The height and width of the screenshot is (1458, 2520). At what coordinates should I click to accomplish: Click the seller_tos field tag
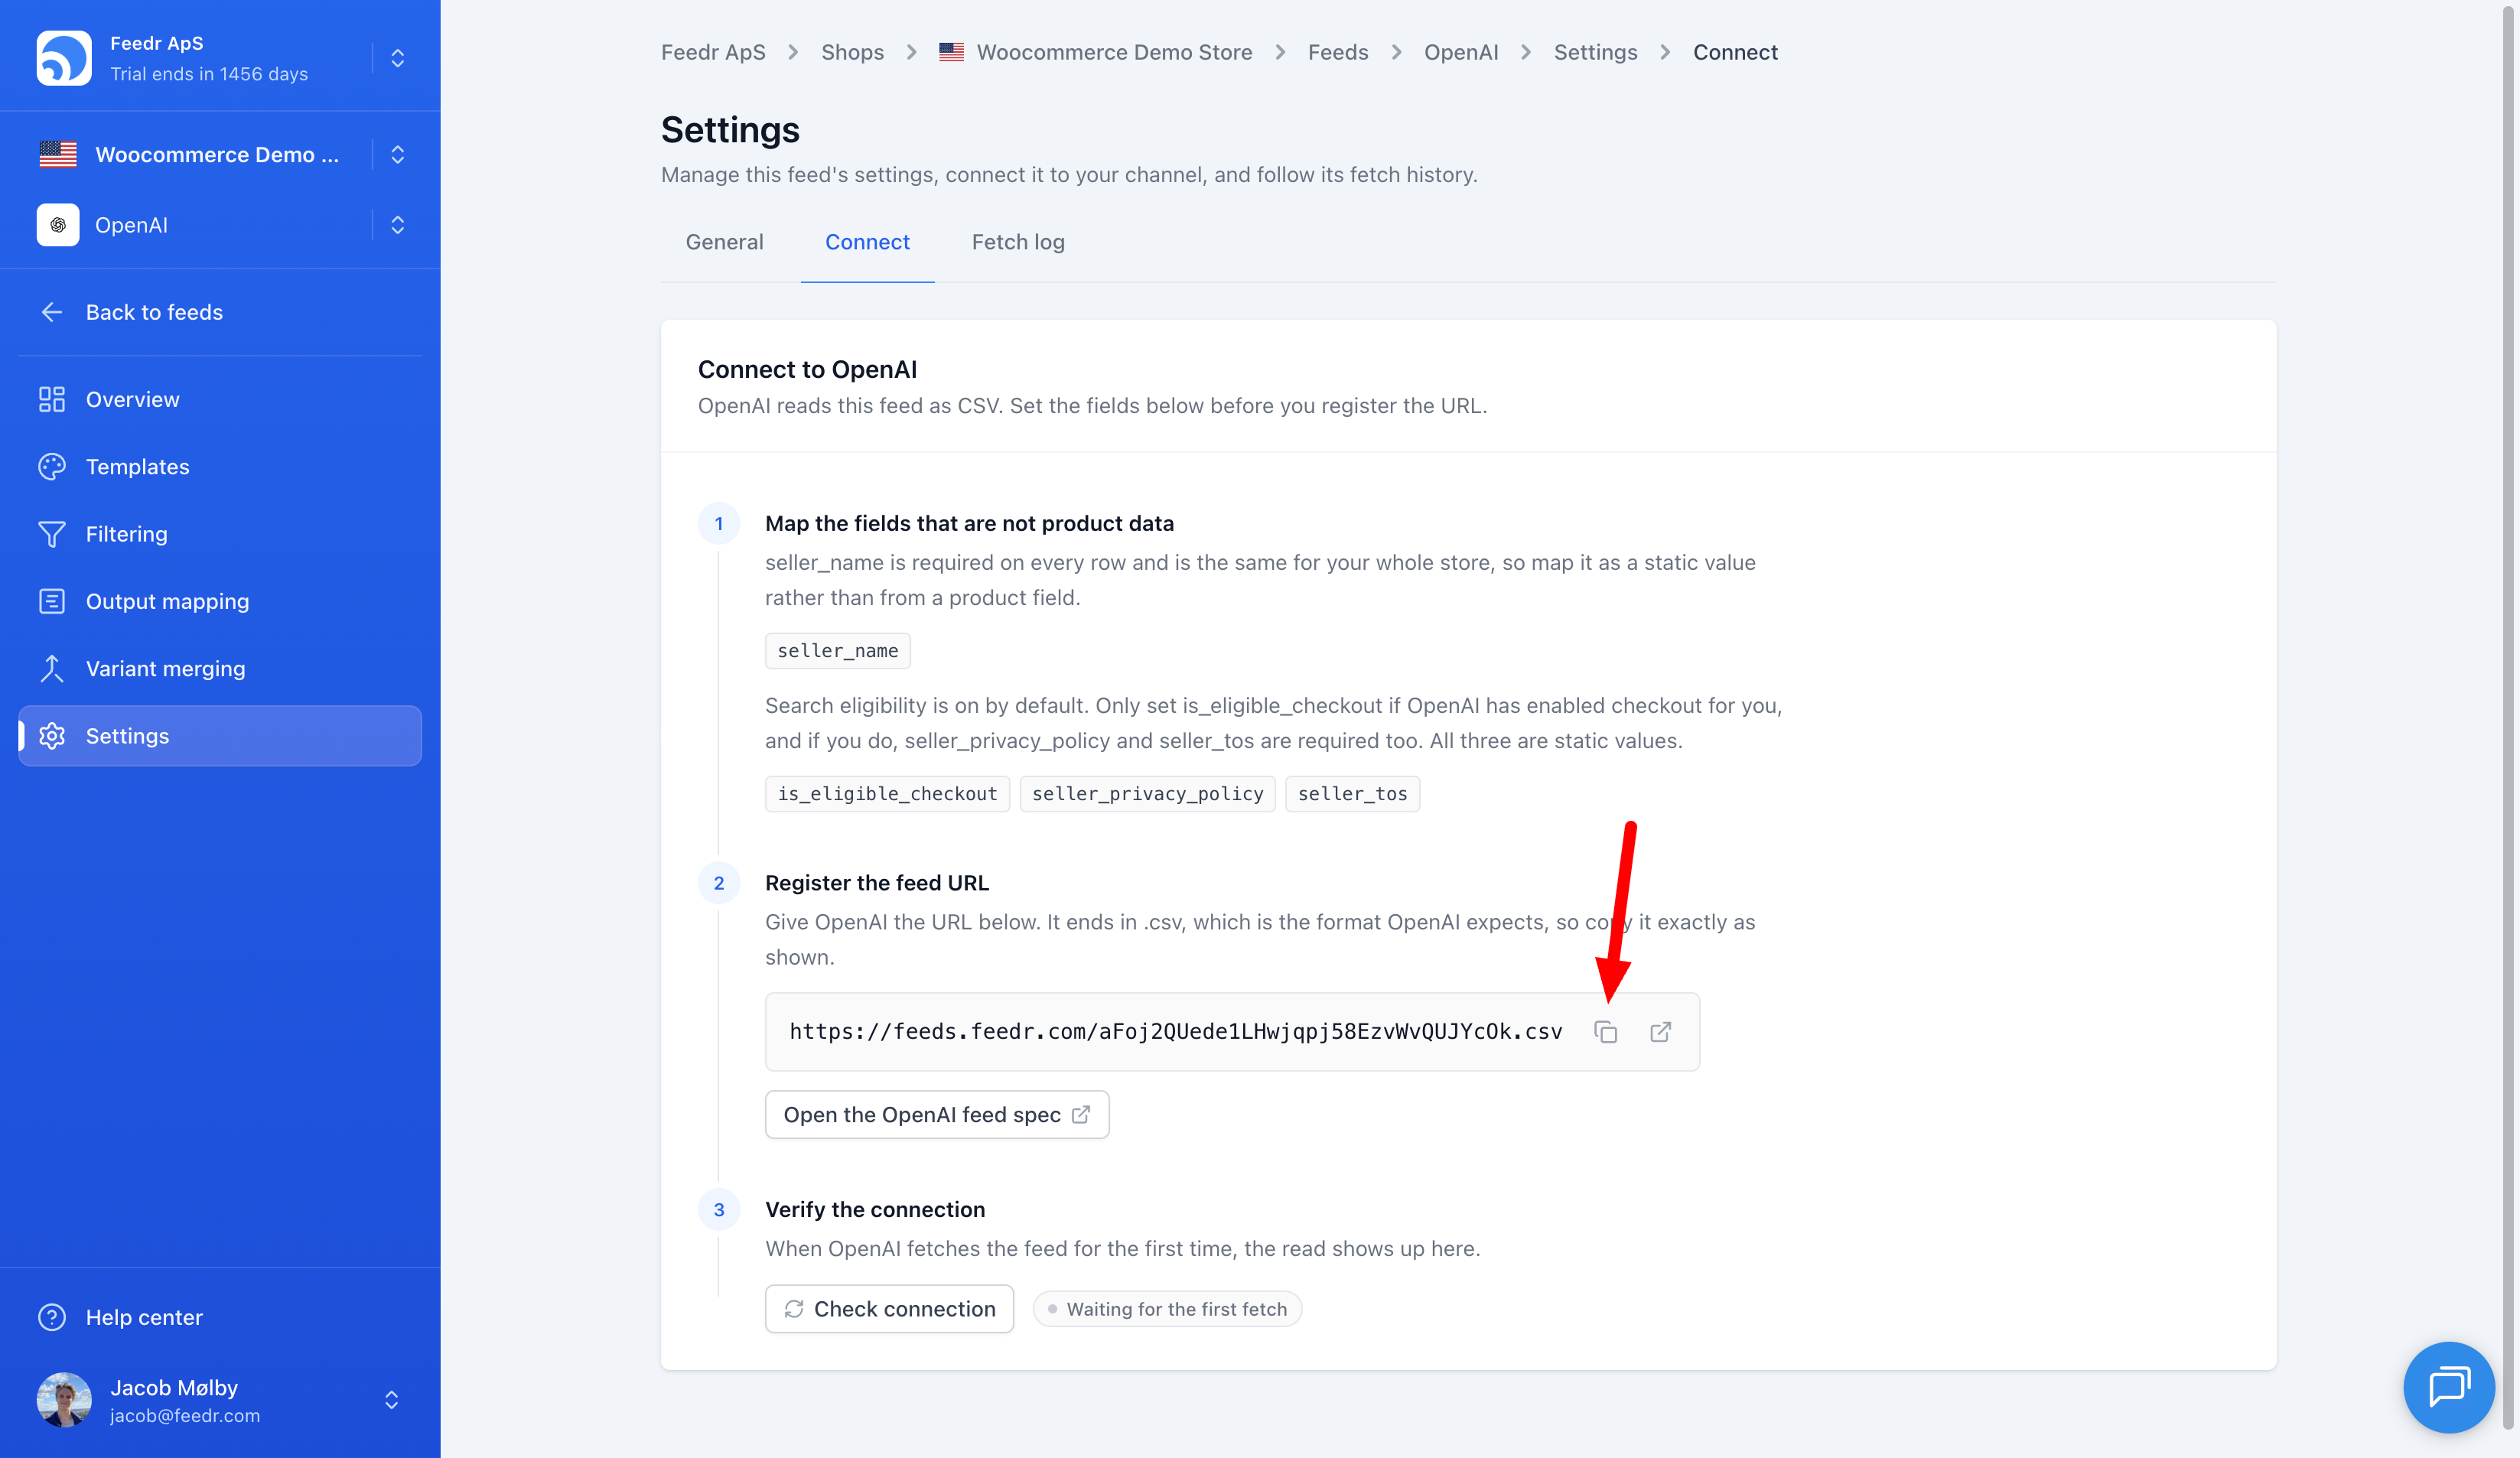point(1352,794)
